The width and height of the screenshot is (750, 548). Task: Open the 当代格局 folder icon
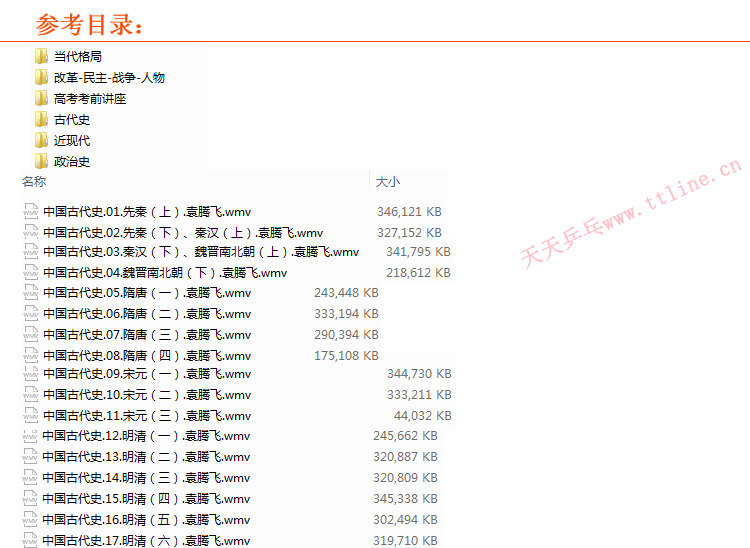click(41, 56)
